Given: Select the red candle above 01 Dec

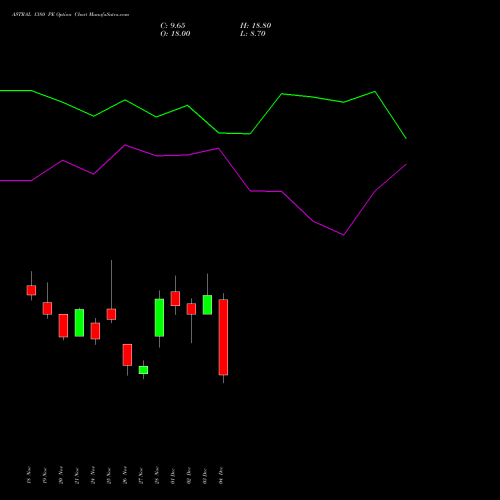Looking at the screenshot, I should click(175, 298).
